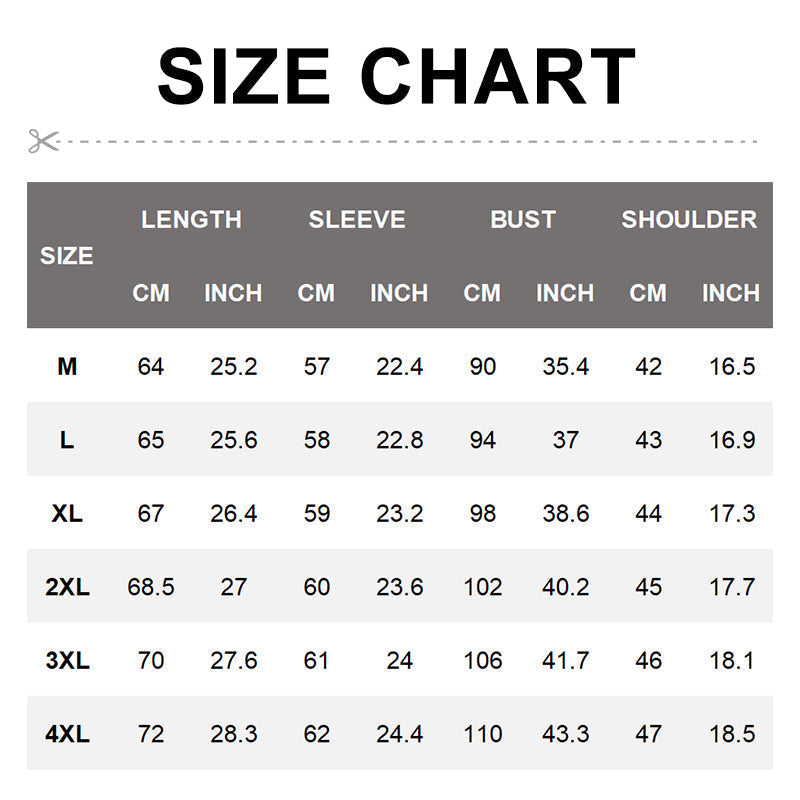Click the SIZE CHART title
Viewport: 800px width, 800px height.
click(x=397, y=77)
